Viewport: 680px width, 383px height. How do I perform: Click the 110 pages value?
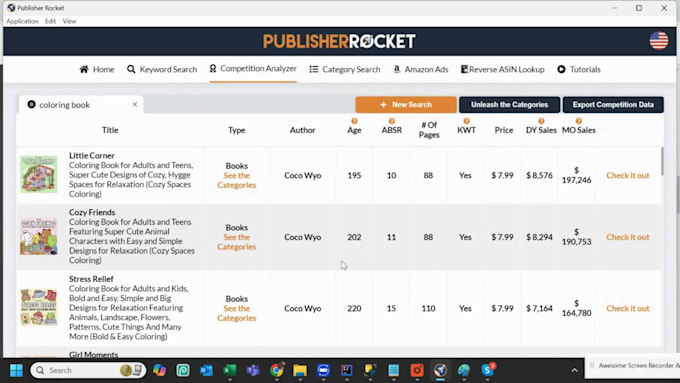point(428,308)
